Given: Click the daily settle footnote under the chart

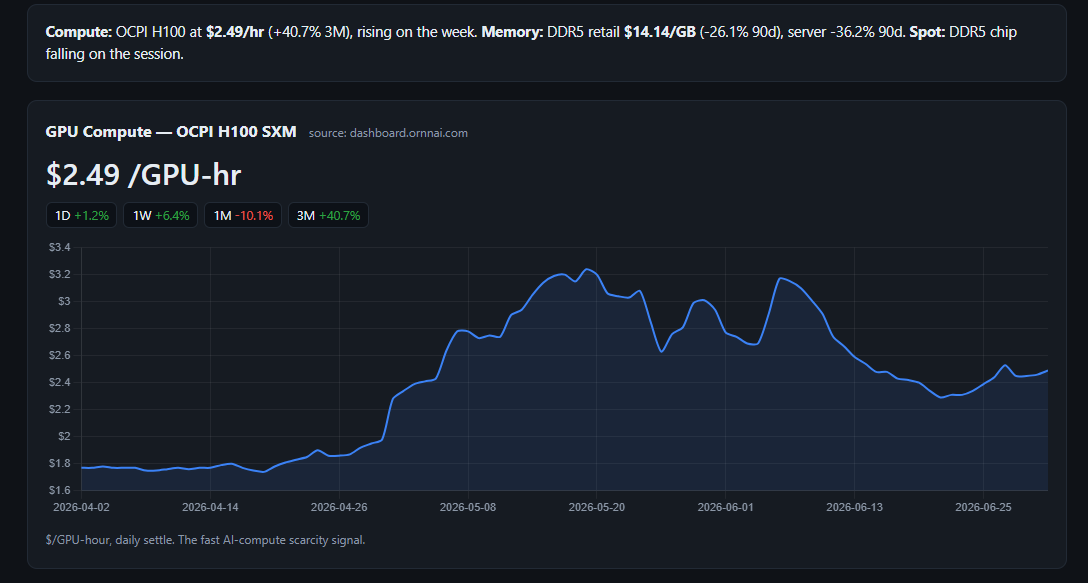Looking at the screenshot, I should click(205, 539).
